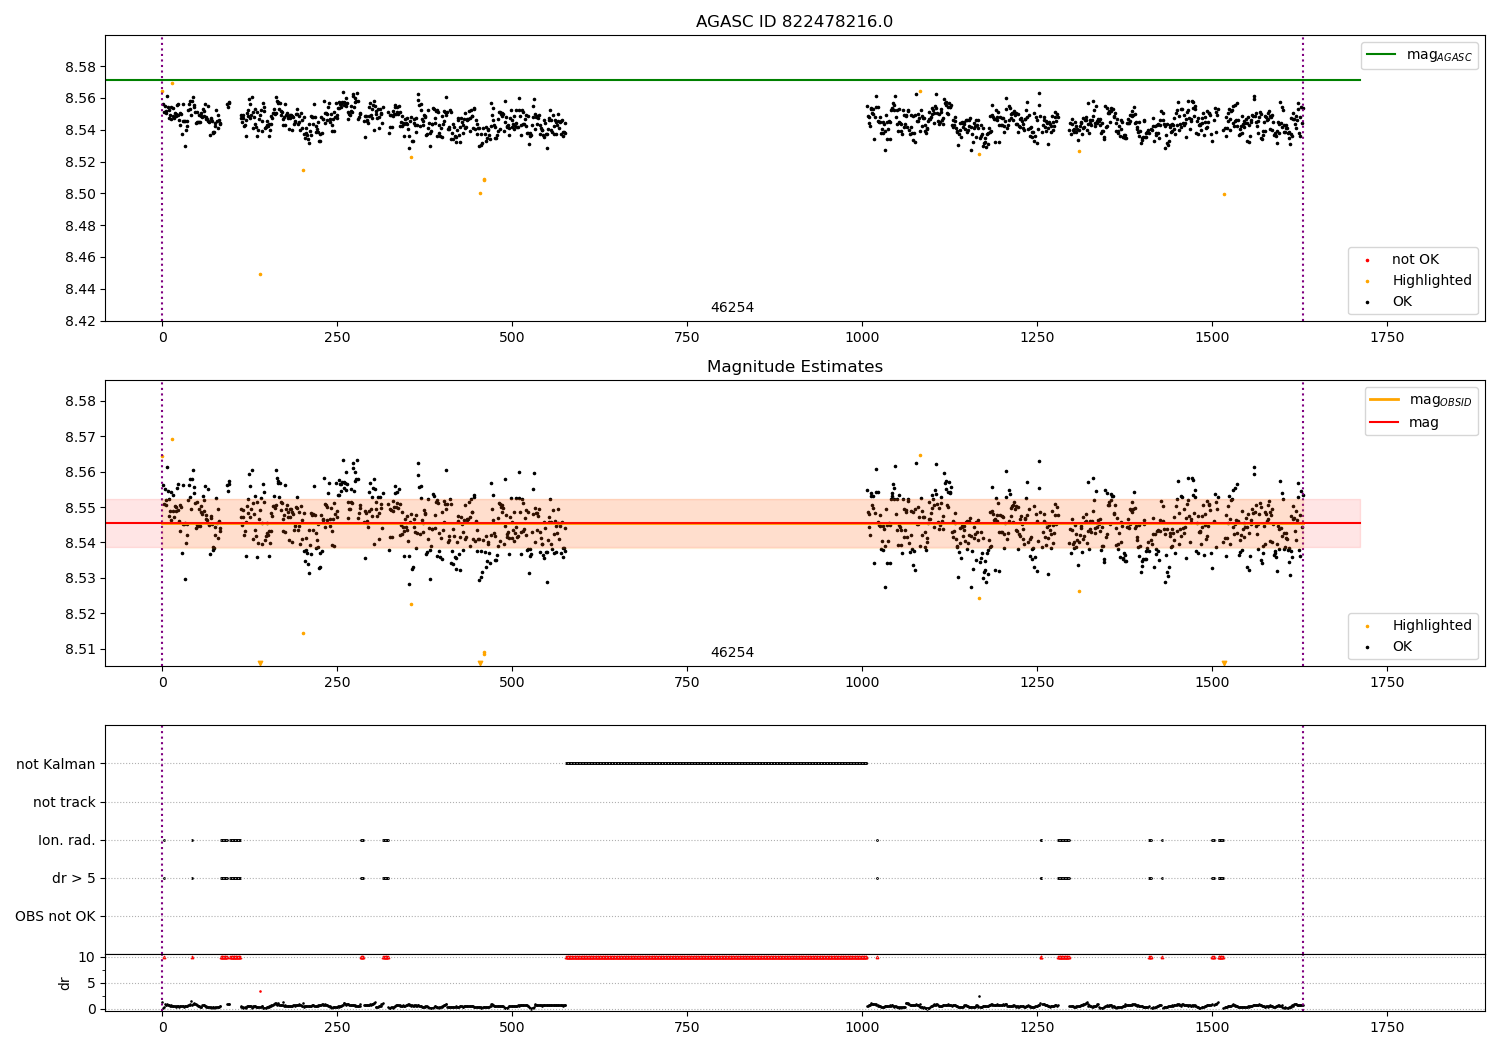Click the lowest orange outlier near 8.45
1500x1050 pixels.
(260, 274)
